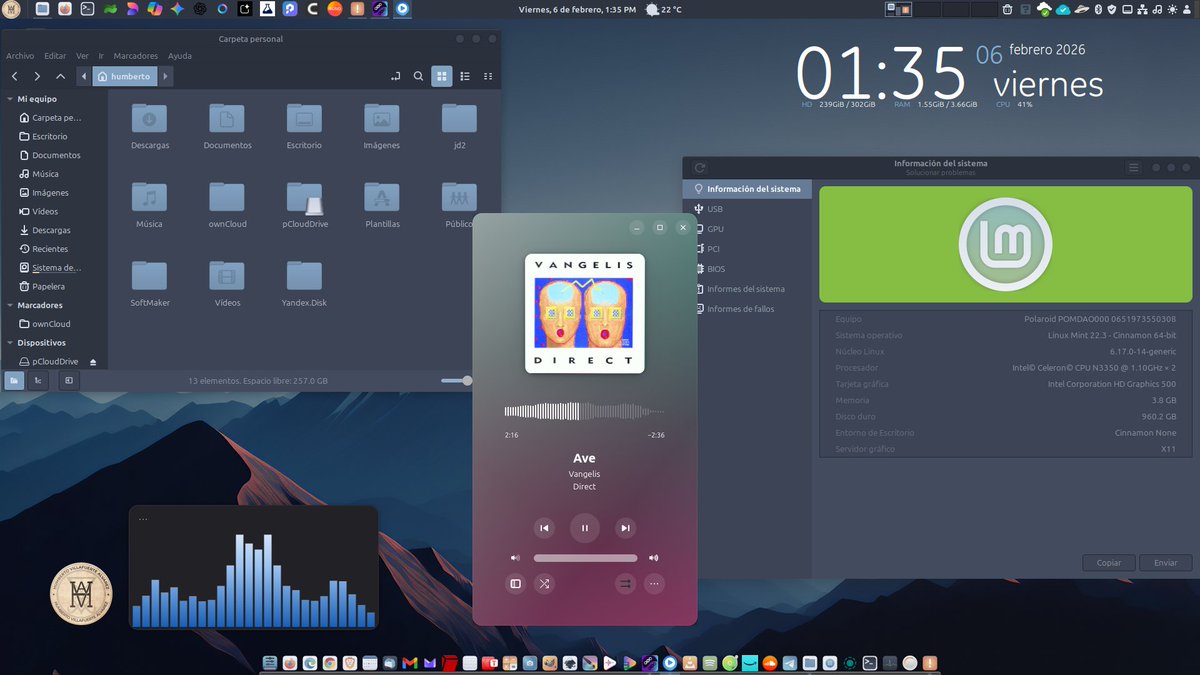Open the weather applet showing 22 °C
1200x675 pixels.
coord(664,9)
